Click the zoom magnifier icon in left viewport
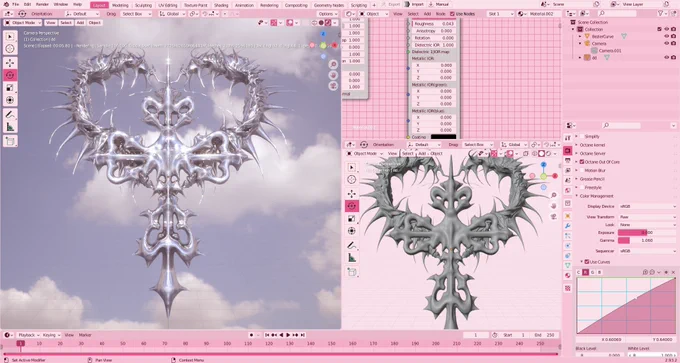This screenshot has width=680, height=363. [333, 64]
